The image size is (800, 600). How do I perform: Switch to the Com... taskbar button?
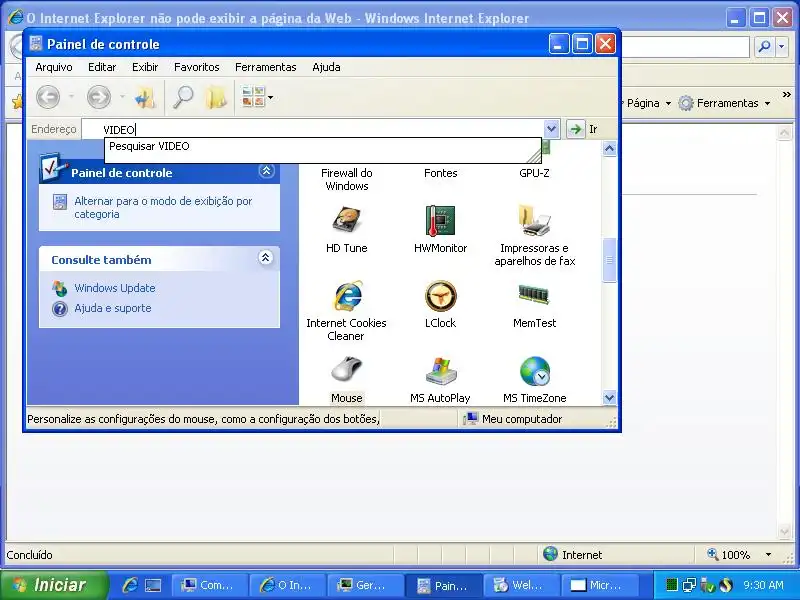click(209, 585)
